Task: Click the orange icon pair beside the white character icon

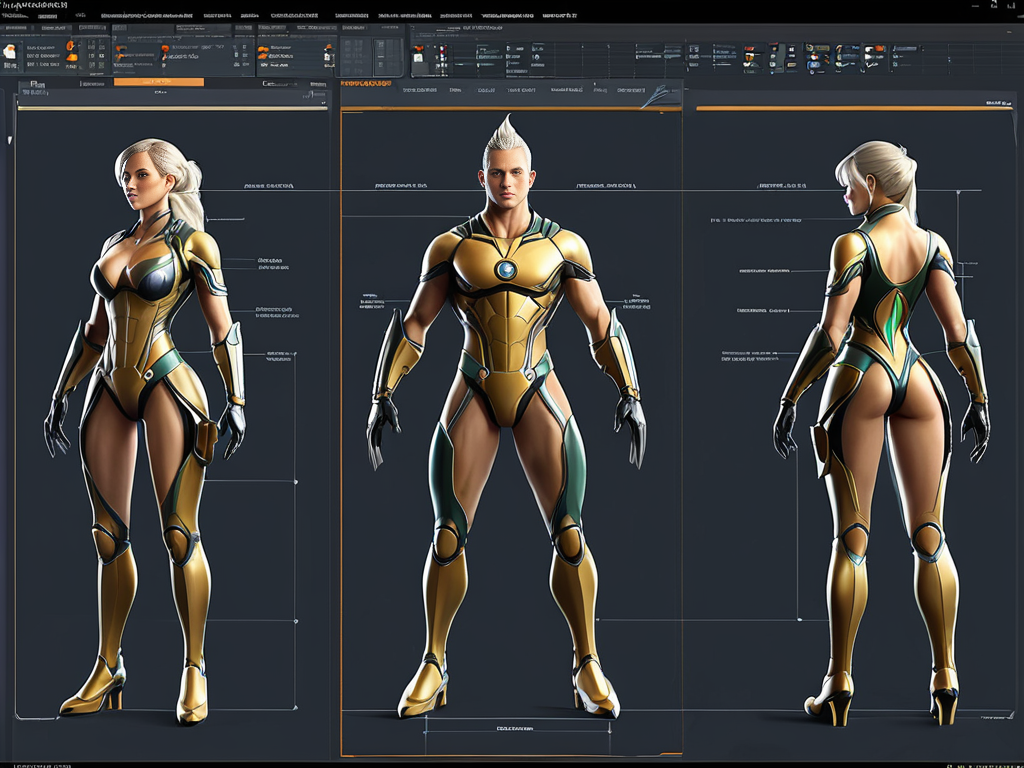Action: 71,52
